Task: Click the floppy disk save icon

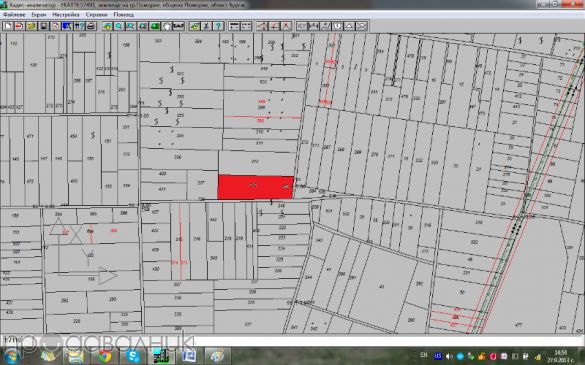Action: tap(44, 26)
